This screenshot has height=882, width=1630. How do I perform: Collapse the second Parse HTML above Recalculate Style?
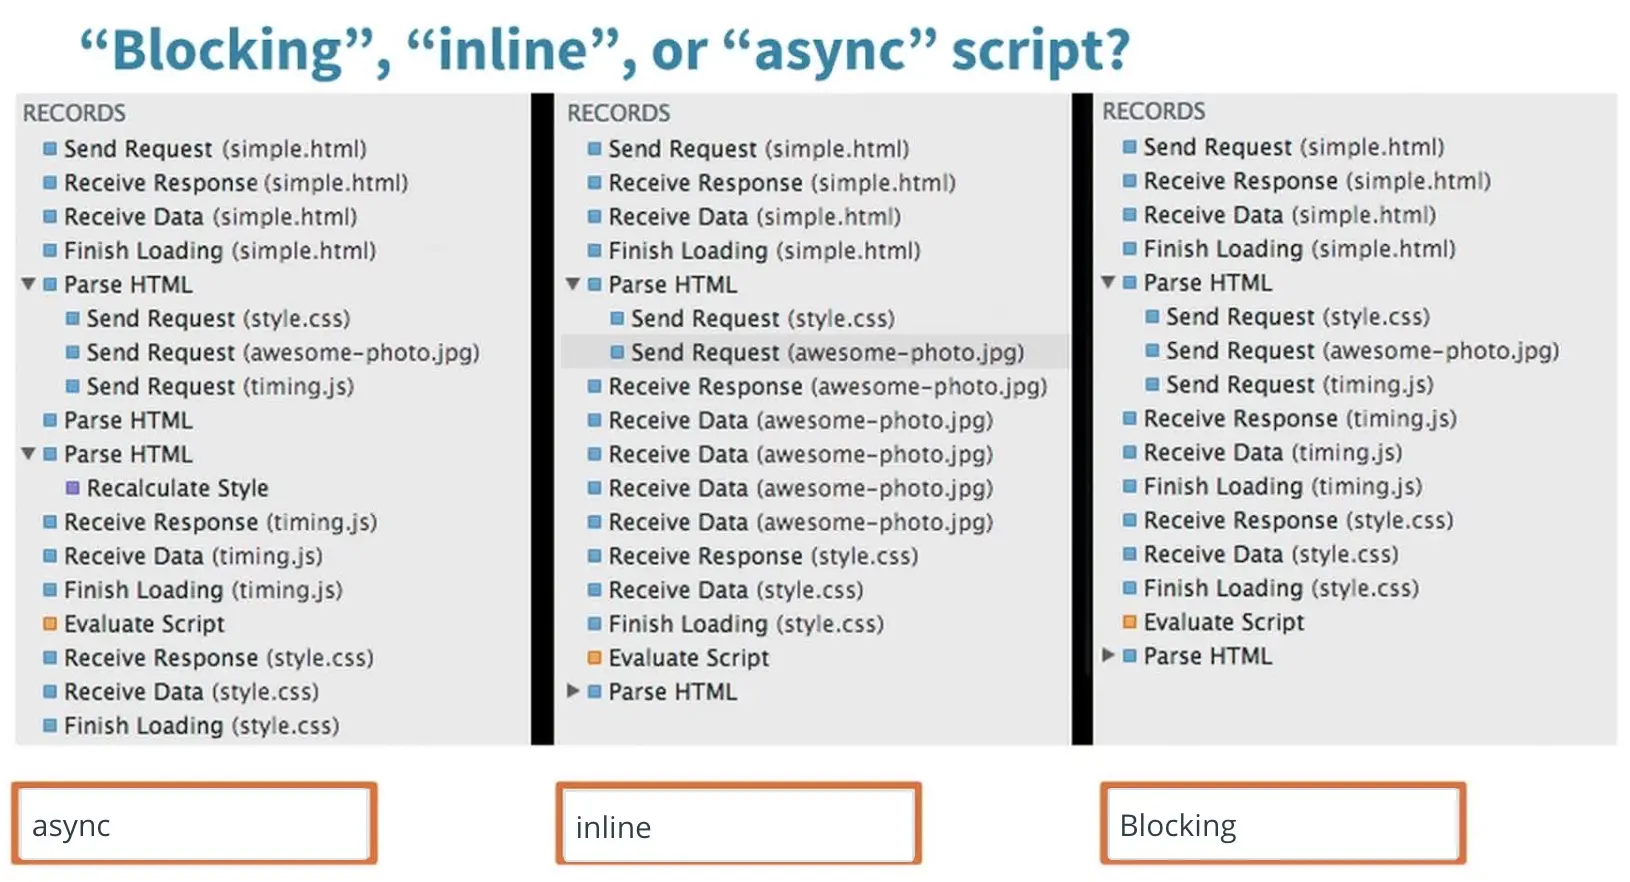click(x=29, y=454)
